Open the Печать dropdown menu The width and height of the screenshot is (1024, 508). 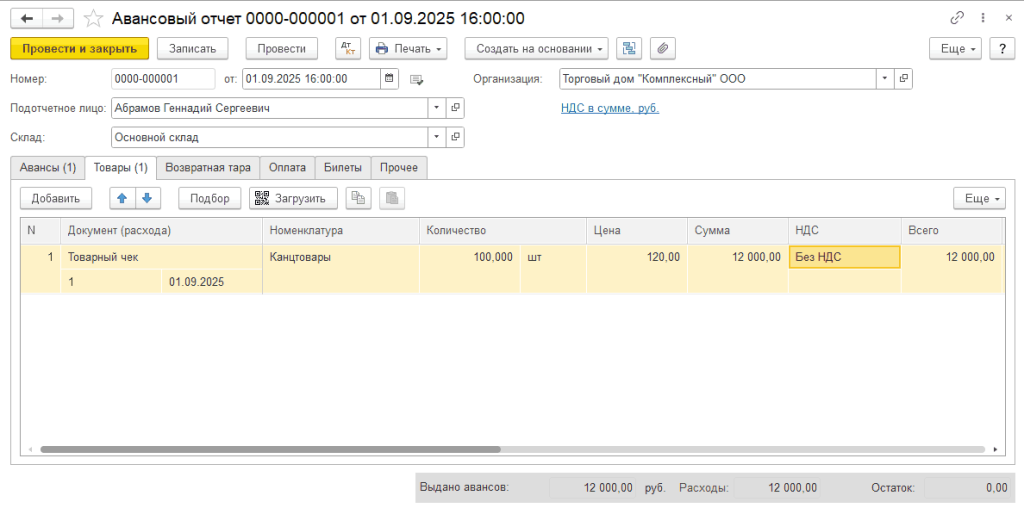[x=409, y=48]
